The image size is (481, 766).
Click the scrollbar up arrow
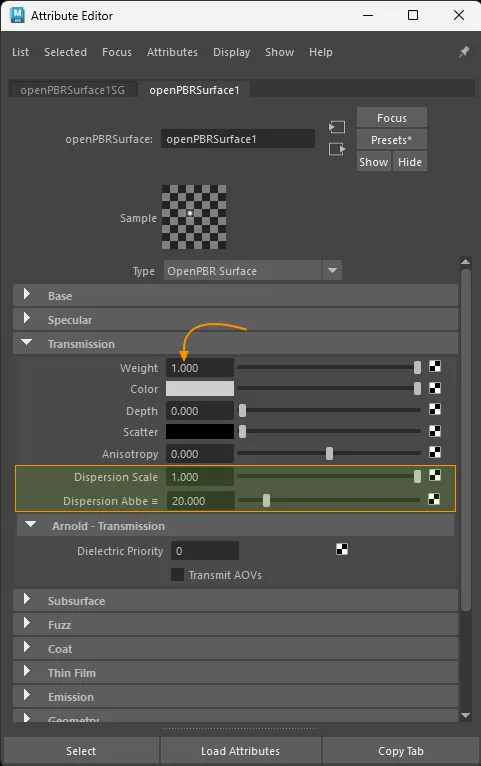(x=465, y=261)
